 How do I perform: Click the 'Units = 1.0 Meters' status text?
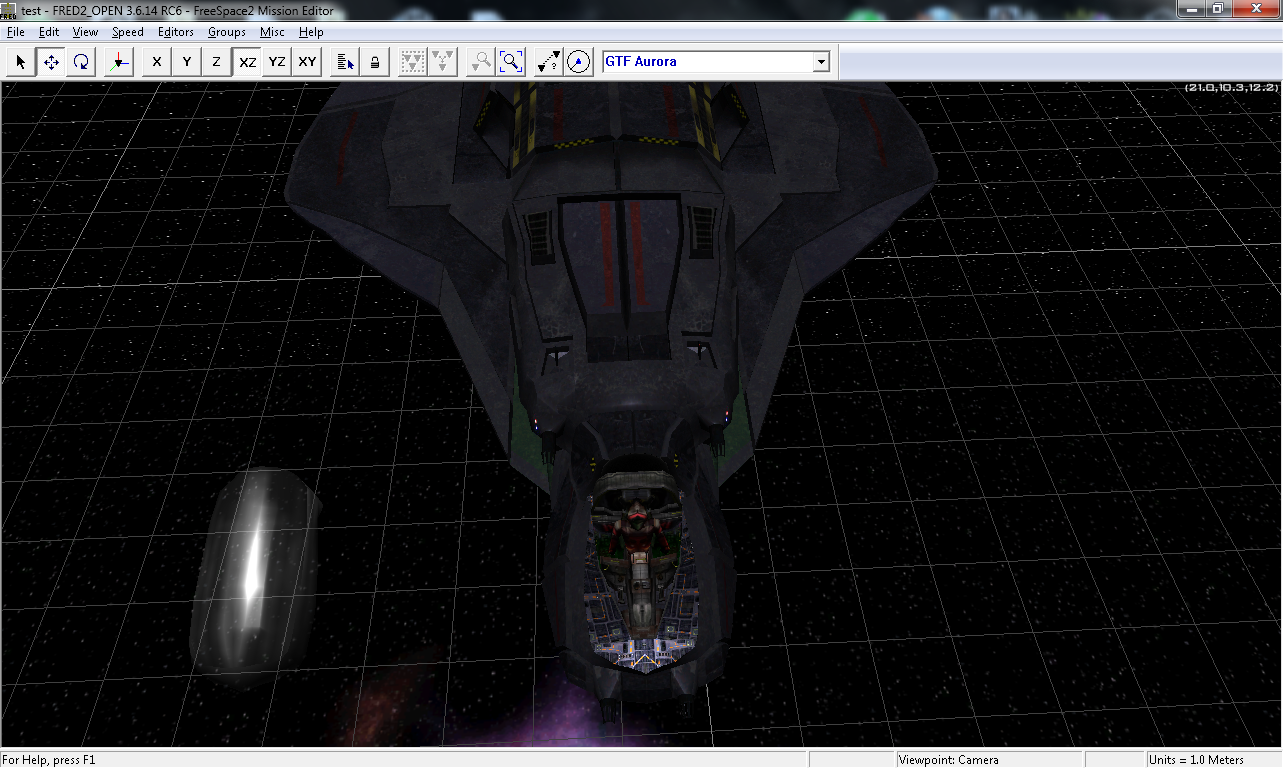[x=1197, y=760]
